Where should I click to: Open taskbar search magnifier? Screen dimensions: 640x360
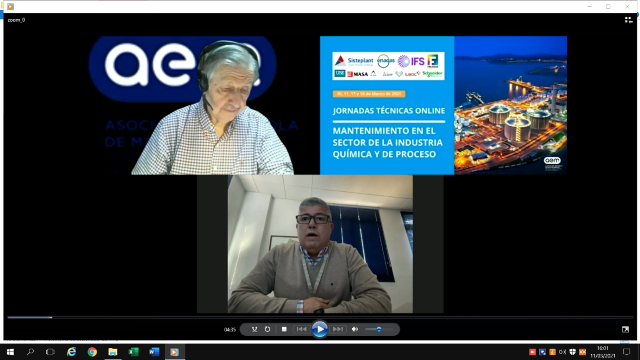(x=30, y=352)
